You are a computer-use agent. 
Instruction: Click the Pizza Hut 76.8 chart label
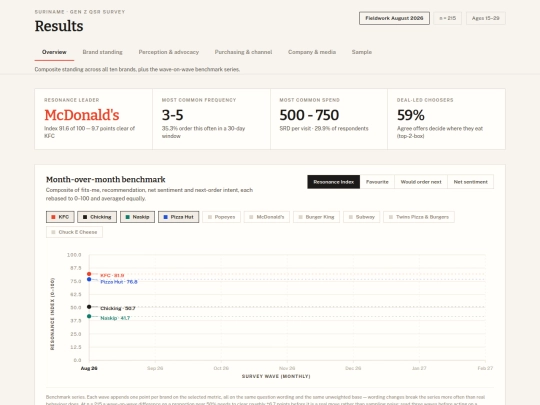(x=119, y=282)
